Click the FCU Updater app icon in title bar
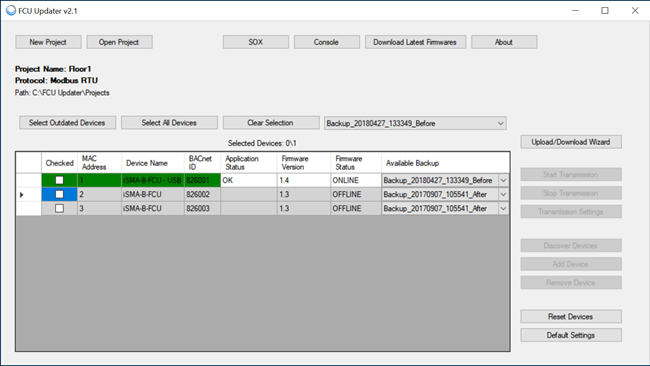The height and width of the screenshot is (366, 650). (11, 11)
